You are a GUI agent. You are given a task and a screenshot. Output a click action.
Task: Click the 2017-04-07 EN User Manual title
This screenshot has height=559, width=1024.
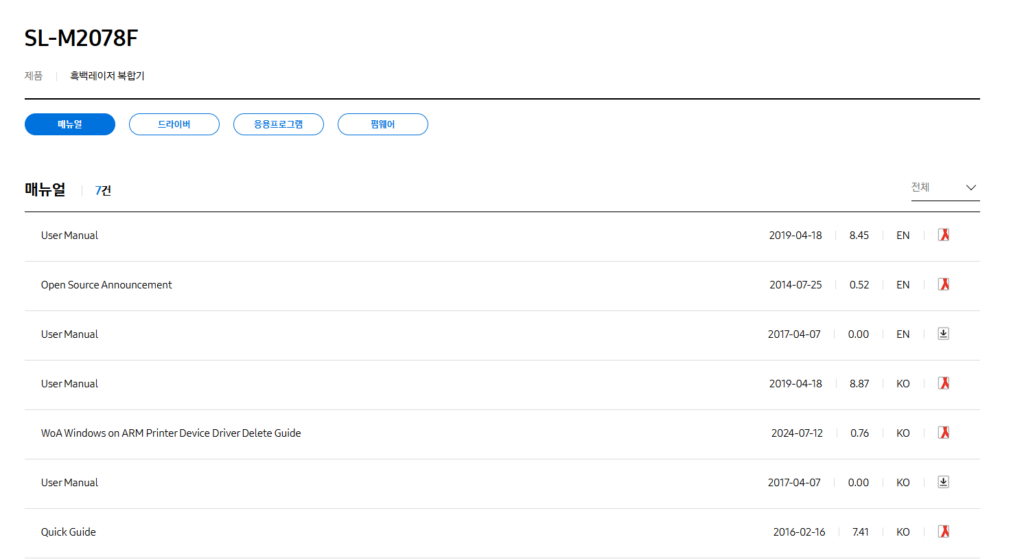pyautogui.click(x=69, y=334)
